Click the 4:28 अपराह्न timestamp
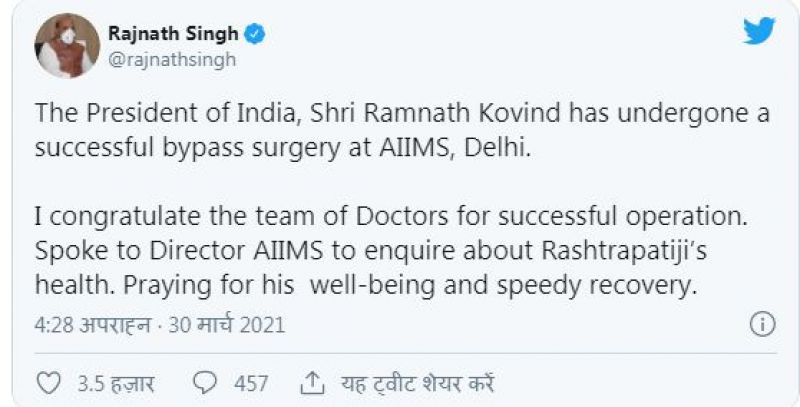800x407 pixels. pos(92,325)
